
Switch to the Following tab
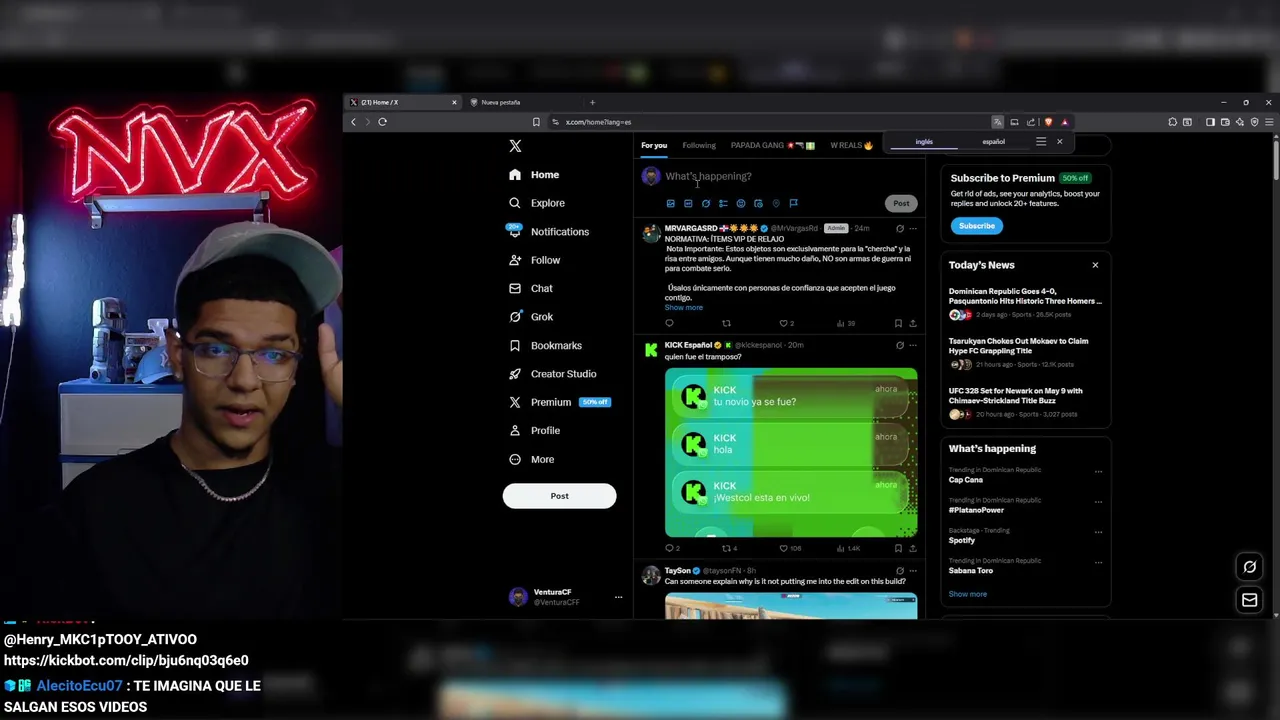[x=699, y=146]
